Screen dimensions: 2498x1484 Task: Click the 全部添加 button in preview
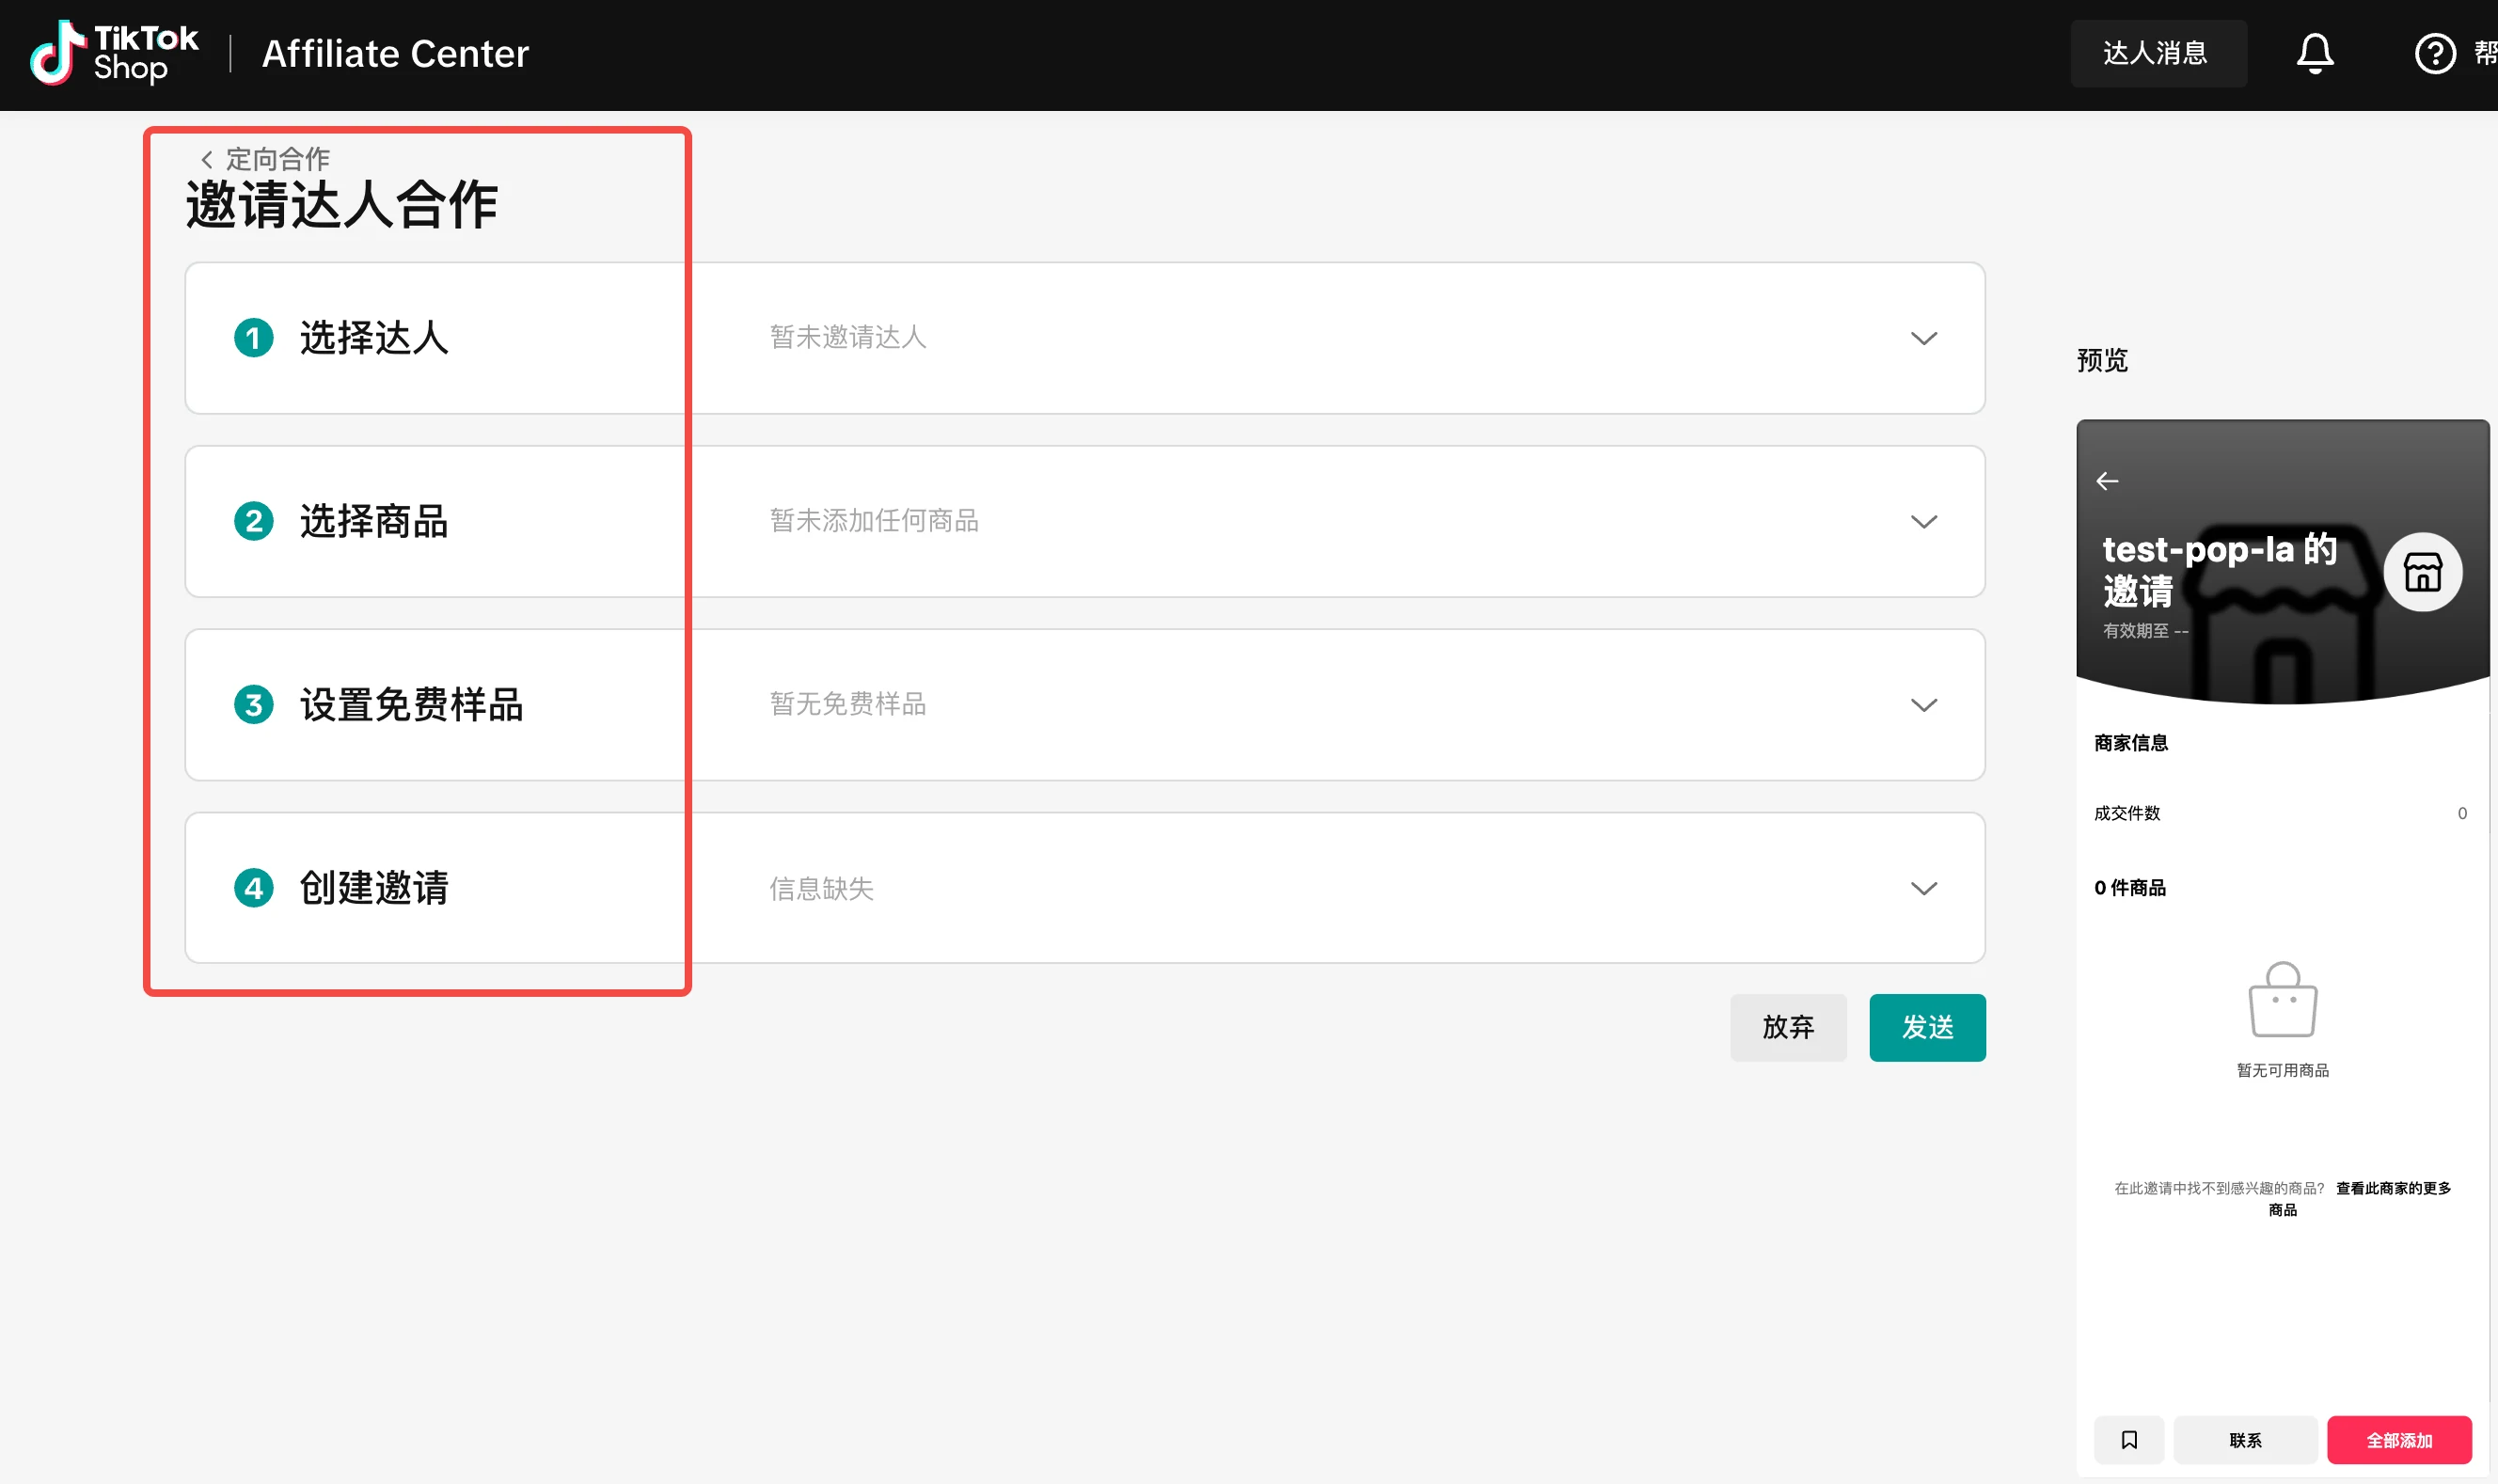[2398, 1439]
